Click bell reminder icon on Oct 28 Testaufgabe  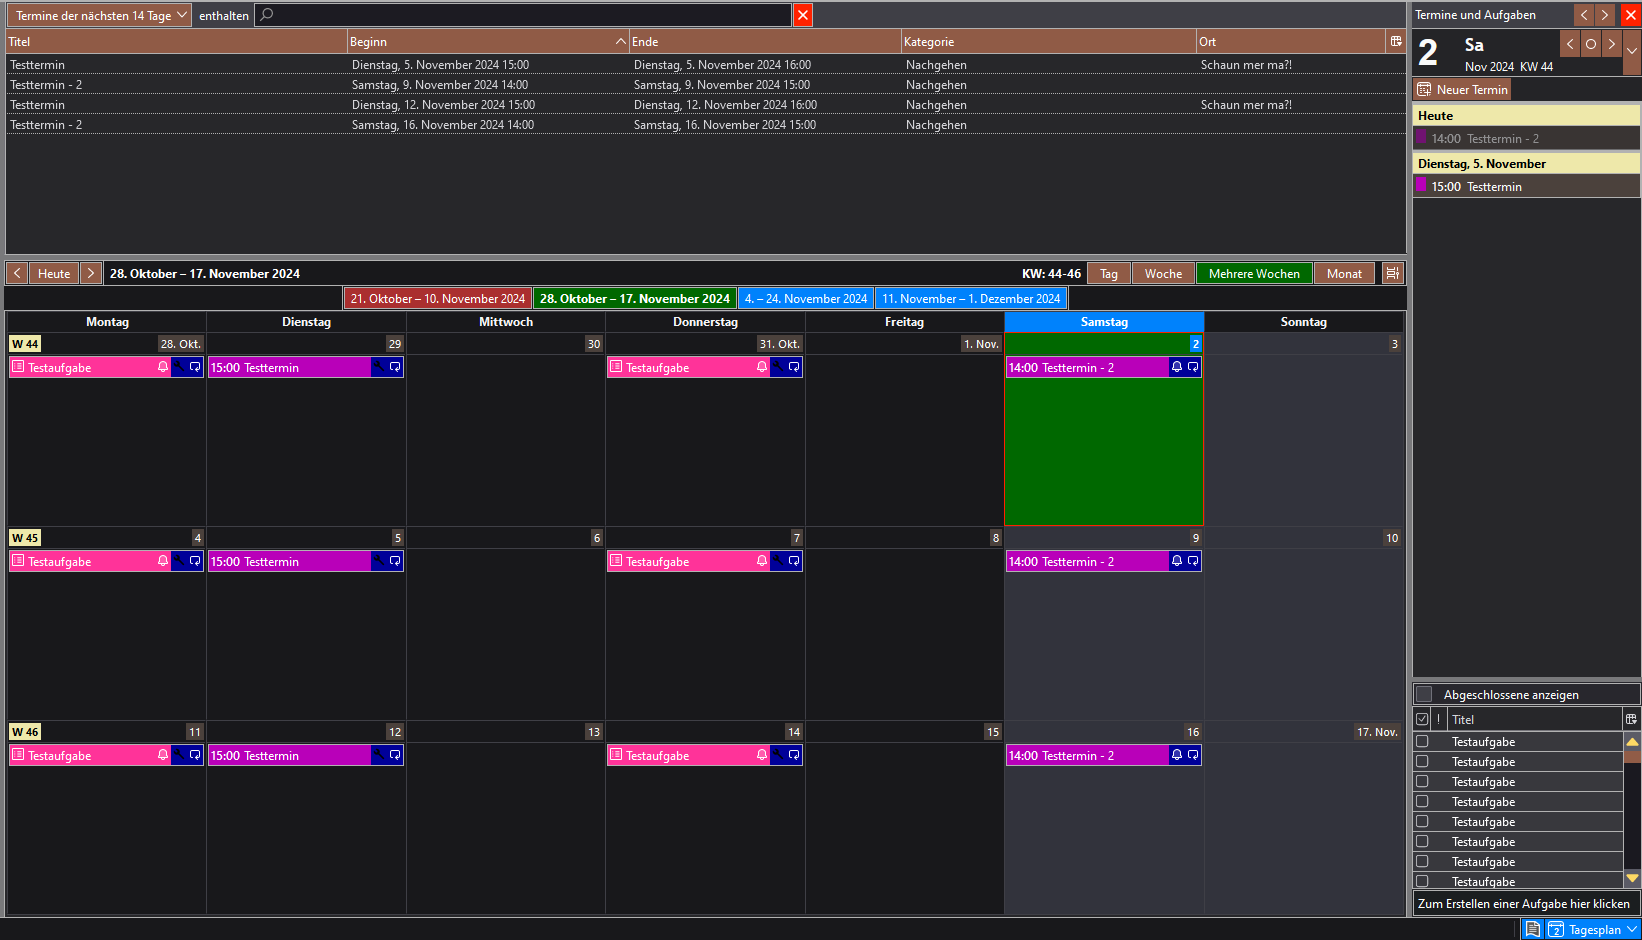pyautogui.click(x=163, y=367)
